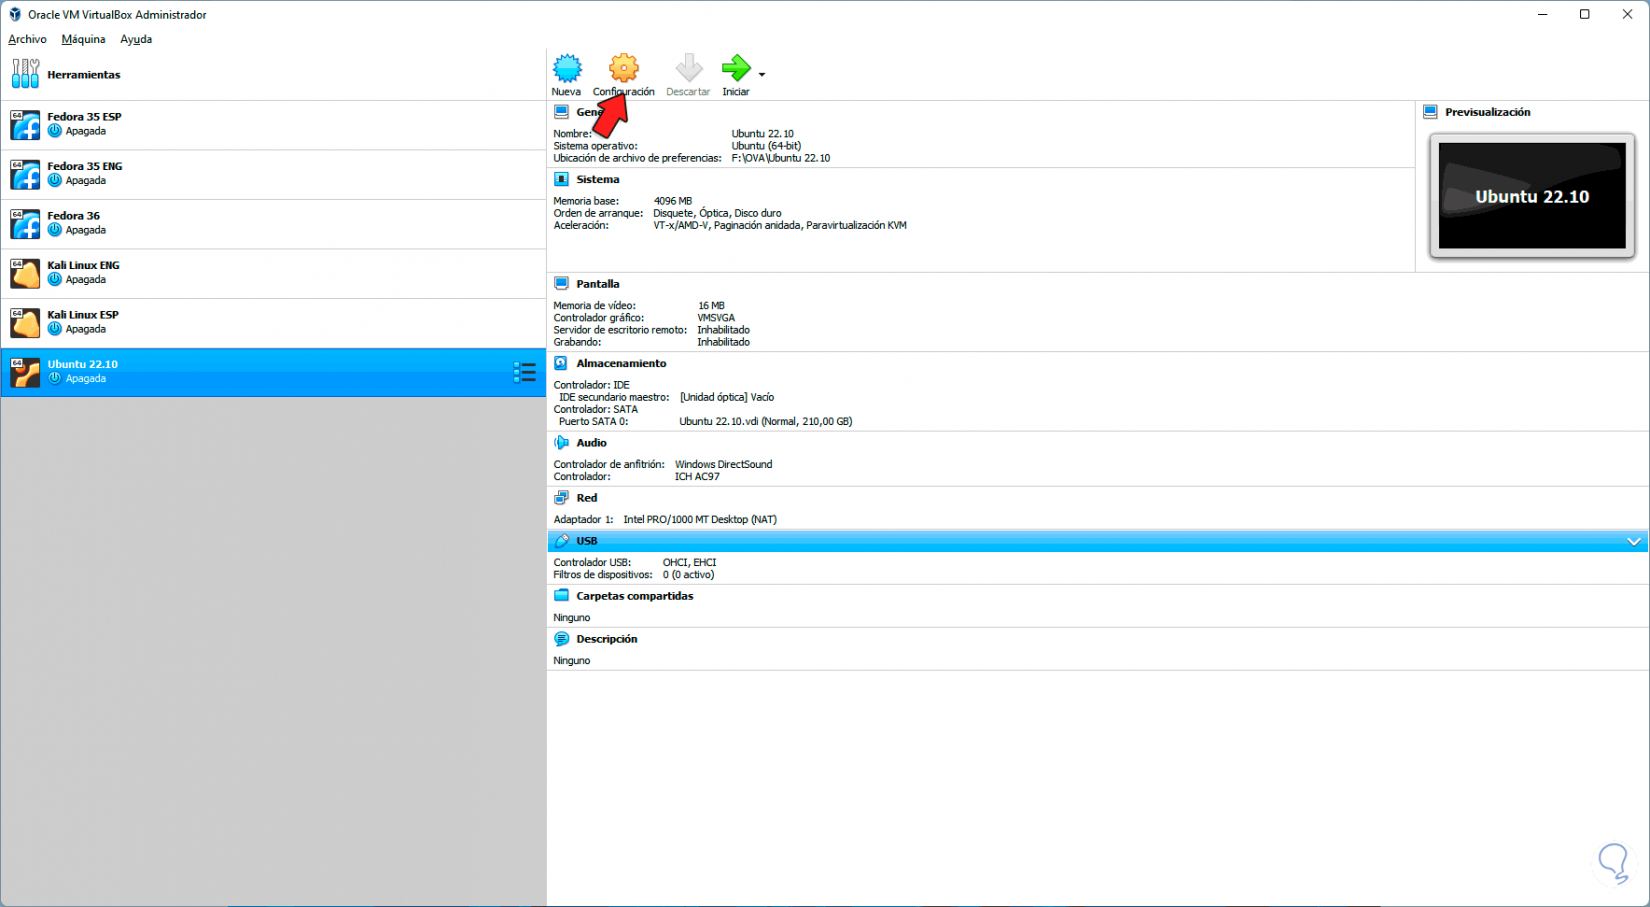Maximize the VirtualBox window

point(1585,14)
